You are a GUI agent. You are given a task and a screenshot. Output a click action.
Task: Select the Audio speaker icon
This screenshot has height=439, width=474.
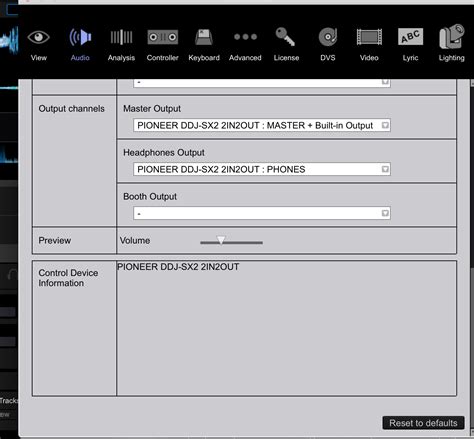(x=80, y=37)
